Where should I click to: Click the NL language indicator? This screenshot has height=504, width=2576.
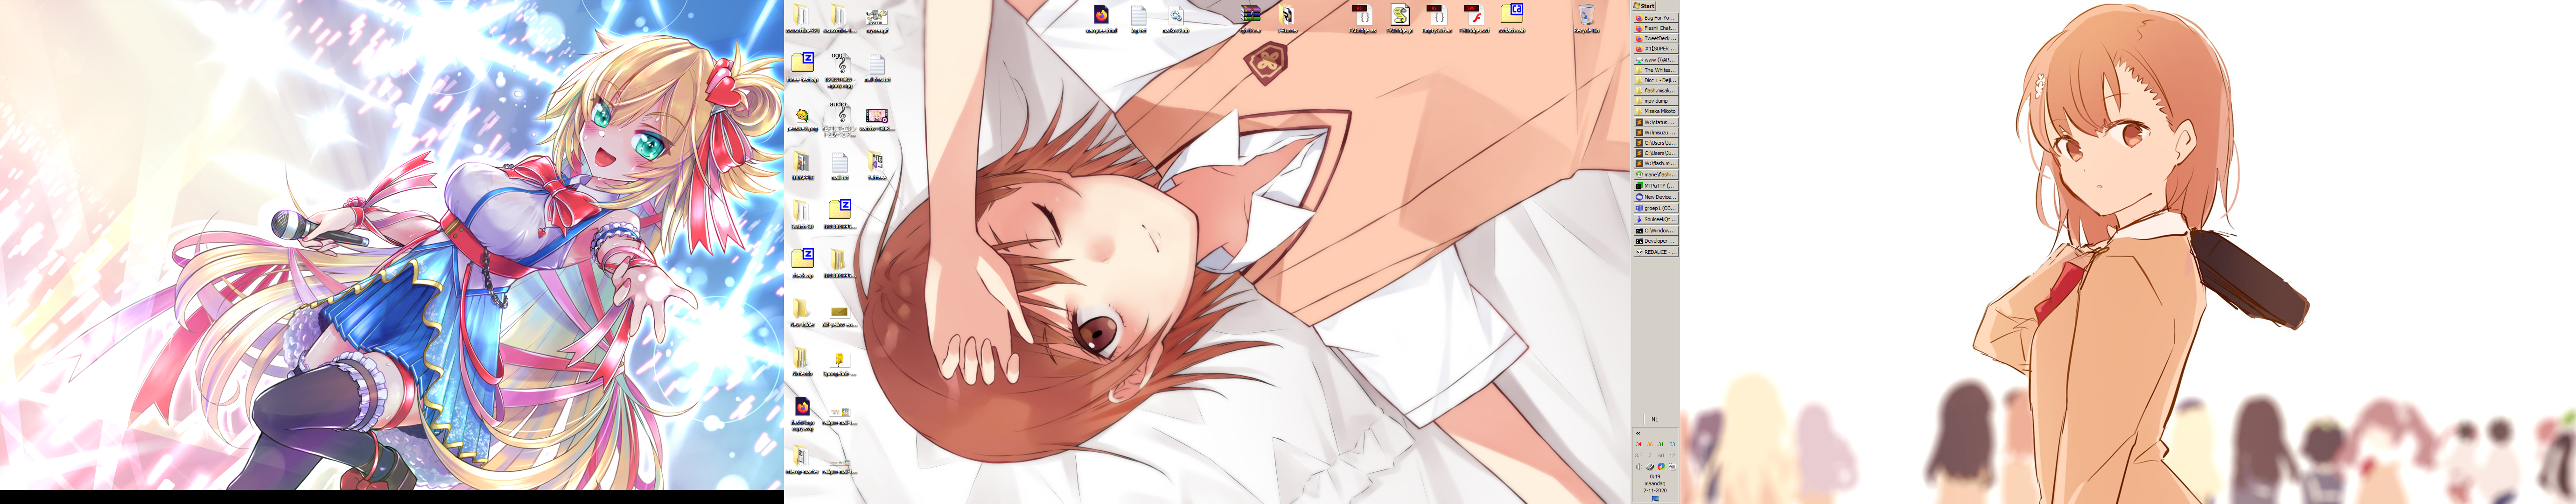pos(1655,419)
